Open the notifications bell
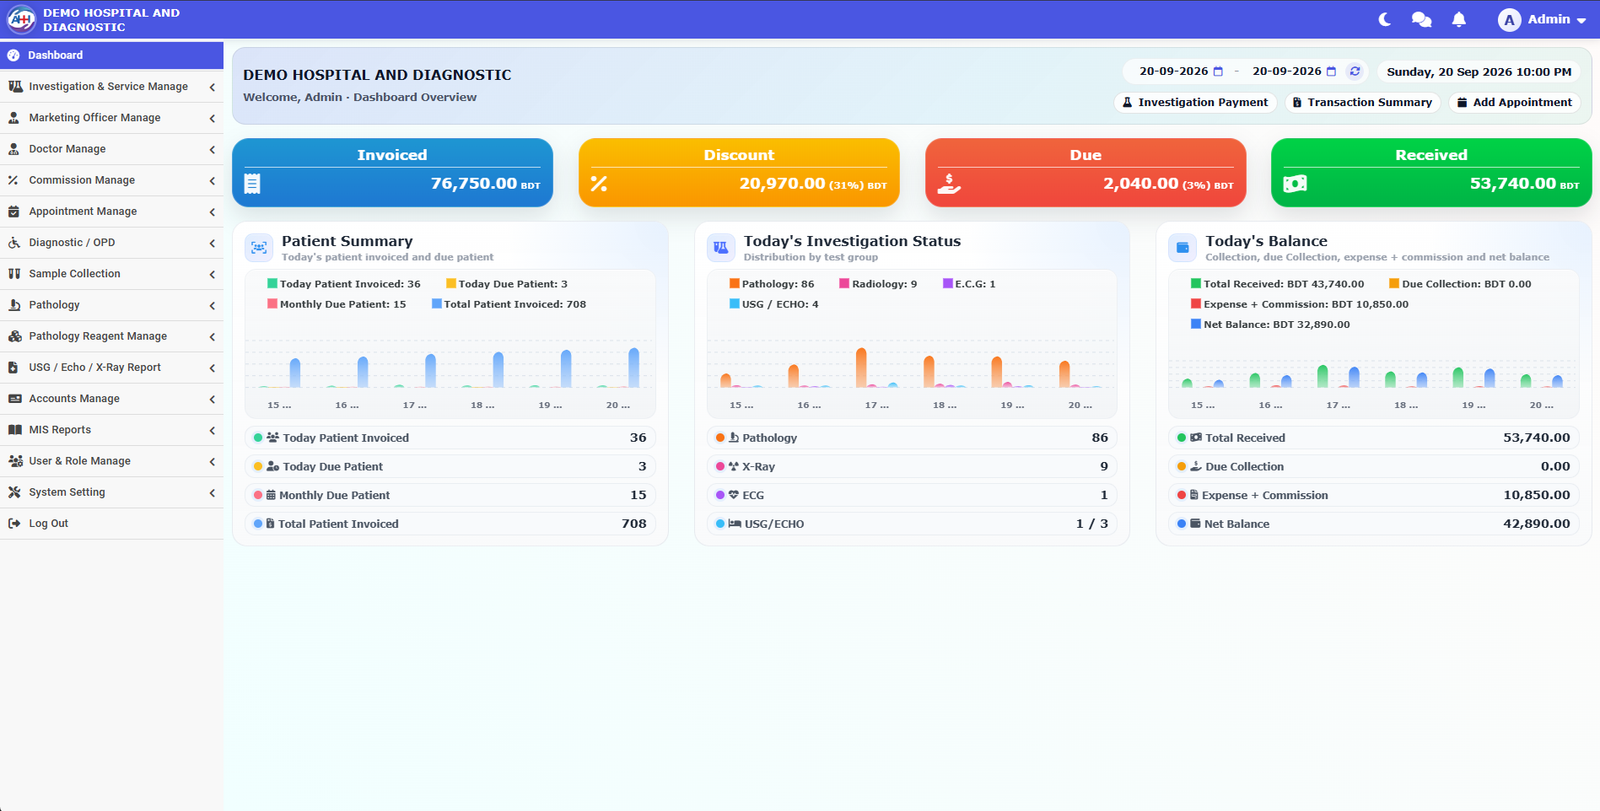1600x811 pixels. (x=1459, y=19)
